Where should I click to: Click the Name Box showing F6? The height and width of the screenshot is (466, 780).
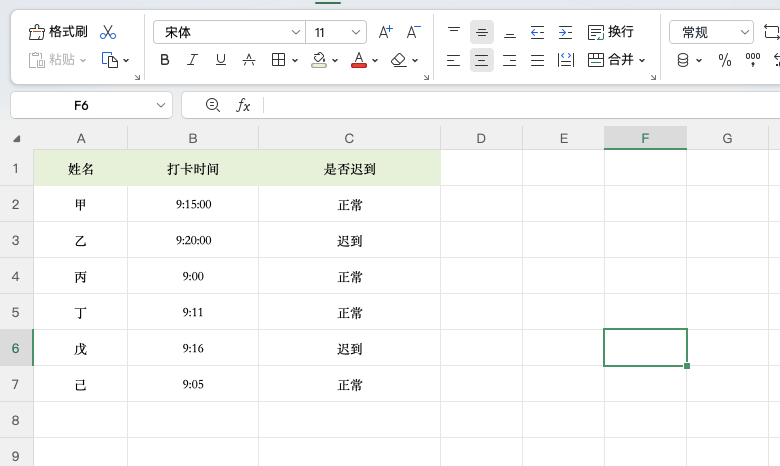[x=82, y=105]
